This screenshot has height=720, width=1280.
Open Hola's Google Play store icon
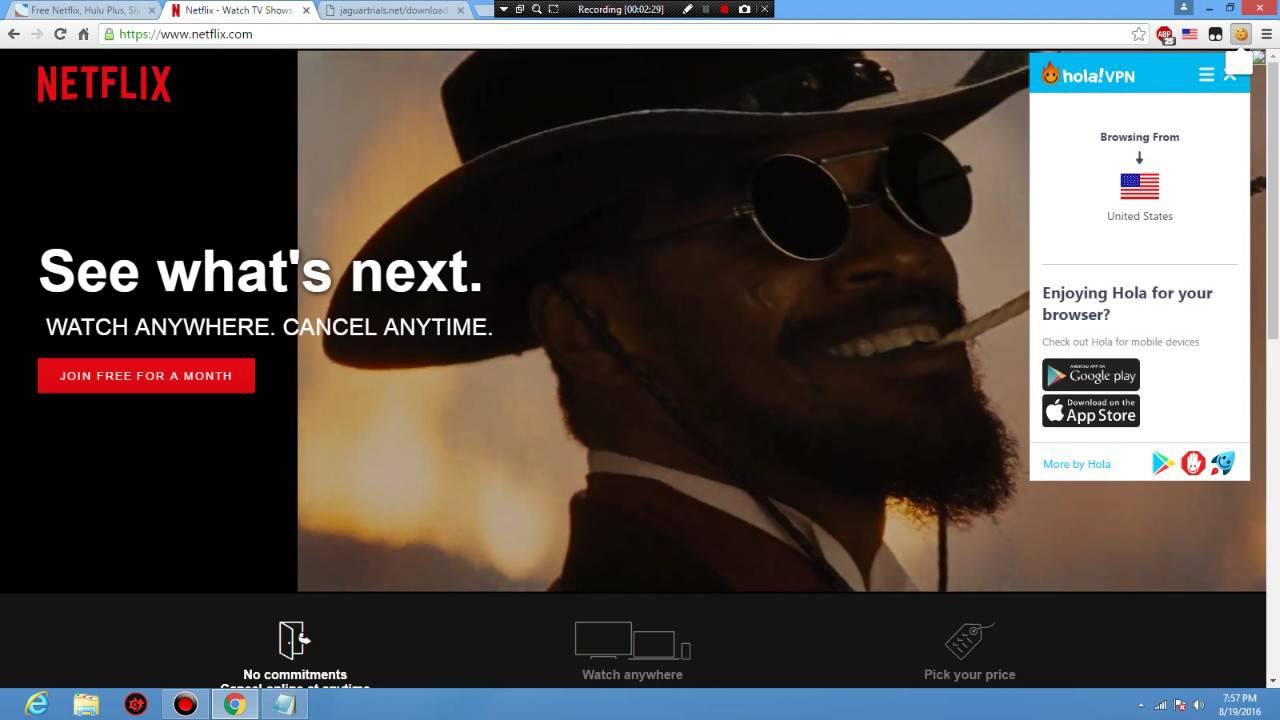[x=1163, y=463]
